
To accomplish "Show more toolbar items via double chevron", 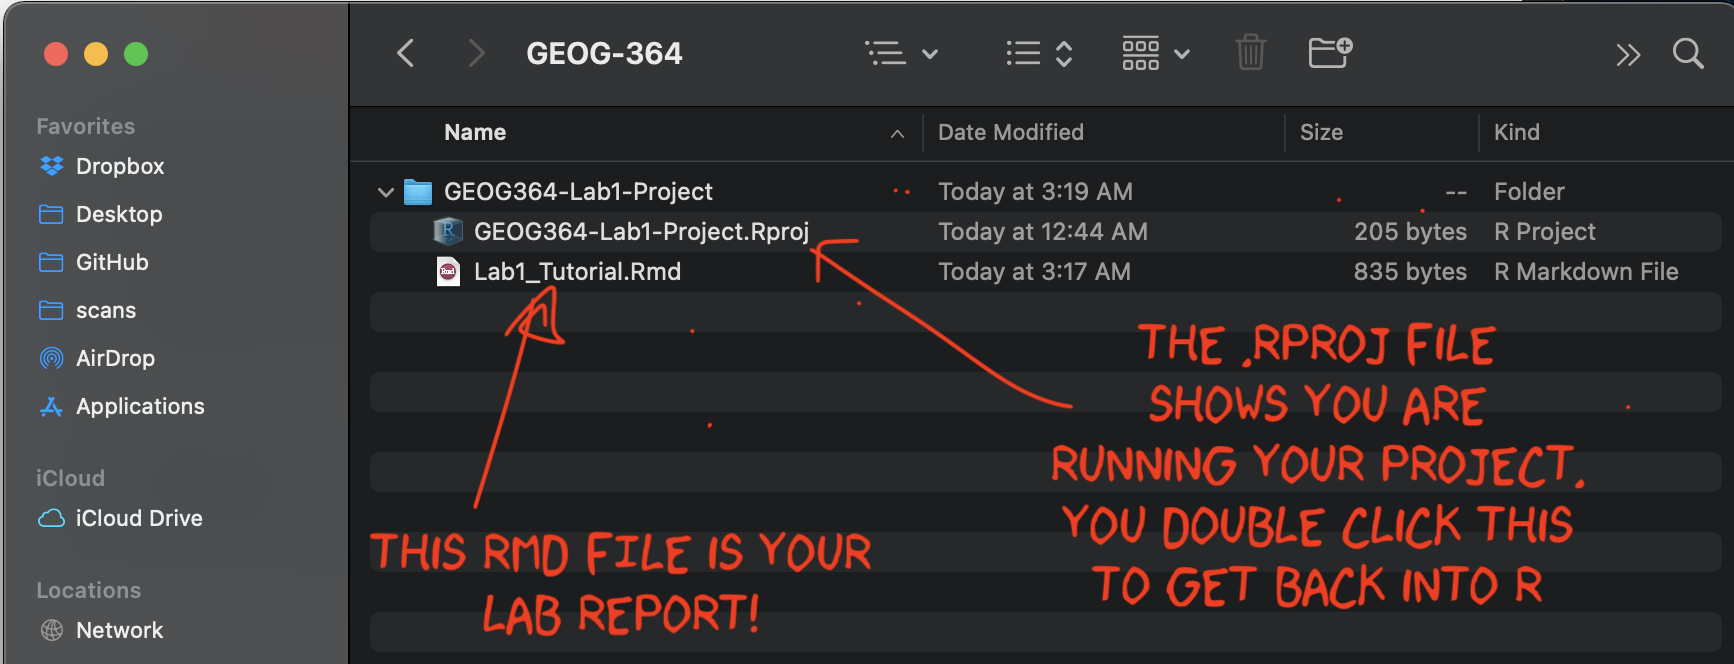I will [x=1628, y=54].
